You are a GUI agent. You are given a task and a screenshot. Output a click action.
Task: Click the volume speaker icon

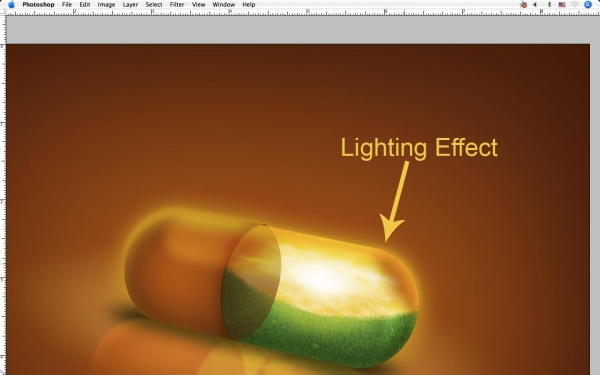tap(535, 5)
